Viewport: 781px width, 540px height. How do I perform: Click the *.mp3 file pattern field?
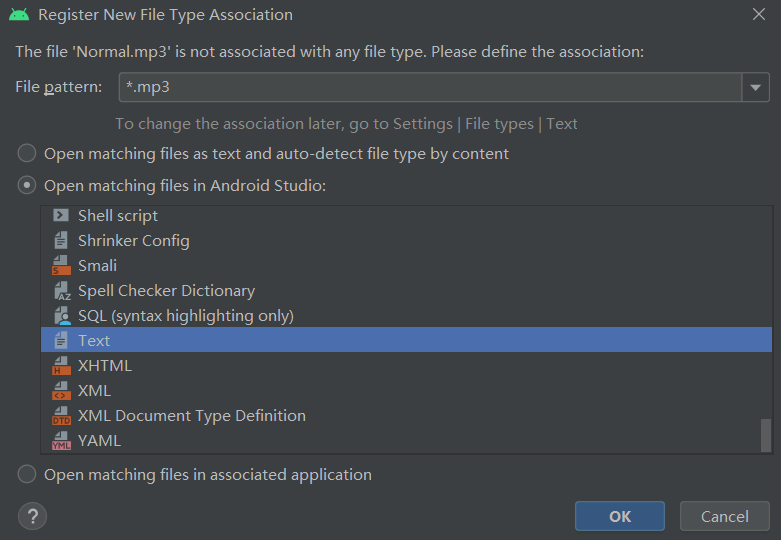pyautogui.click(x=428, y=88)
